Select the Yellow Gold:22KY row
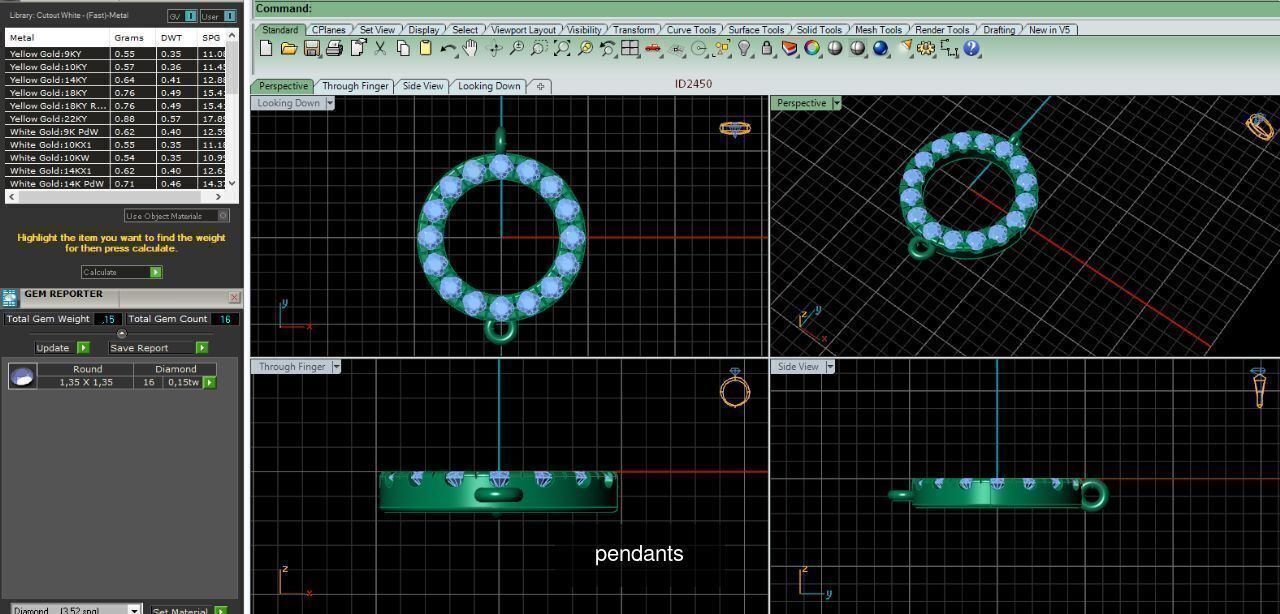Image resolution: width=1280 pixels, height=614 pixels. 116,118
